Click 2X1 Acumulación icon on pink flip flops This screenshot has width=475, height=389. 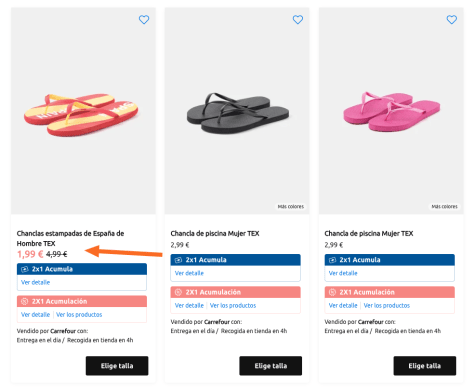(x=332, y=292)
